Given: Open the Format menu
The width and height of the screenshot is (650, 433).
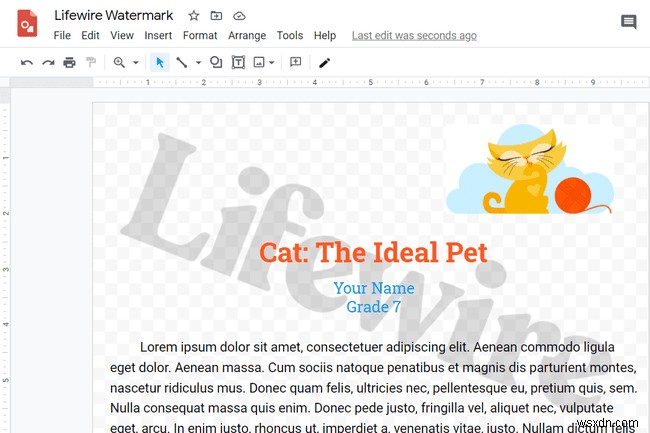Looking at the screenshot, I should coord(200,36).
